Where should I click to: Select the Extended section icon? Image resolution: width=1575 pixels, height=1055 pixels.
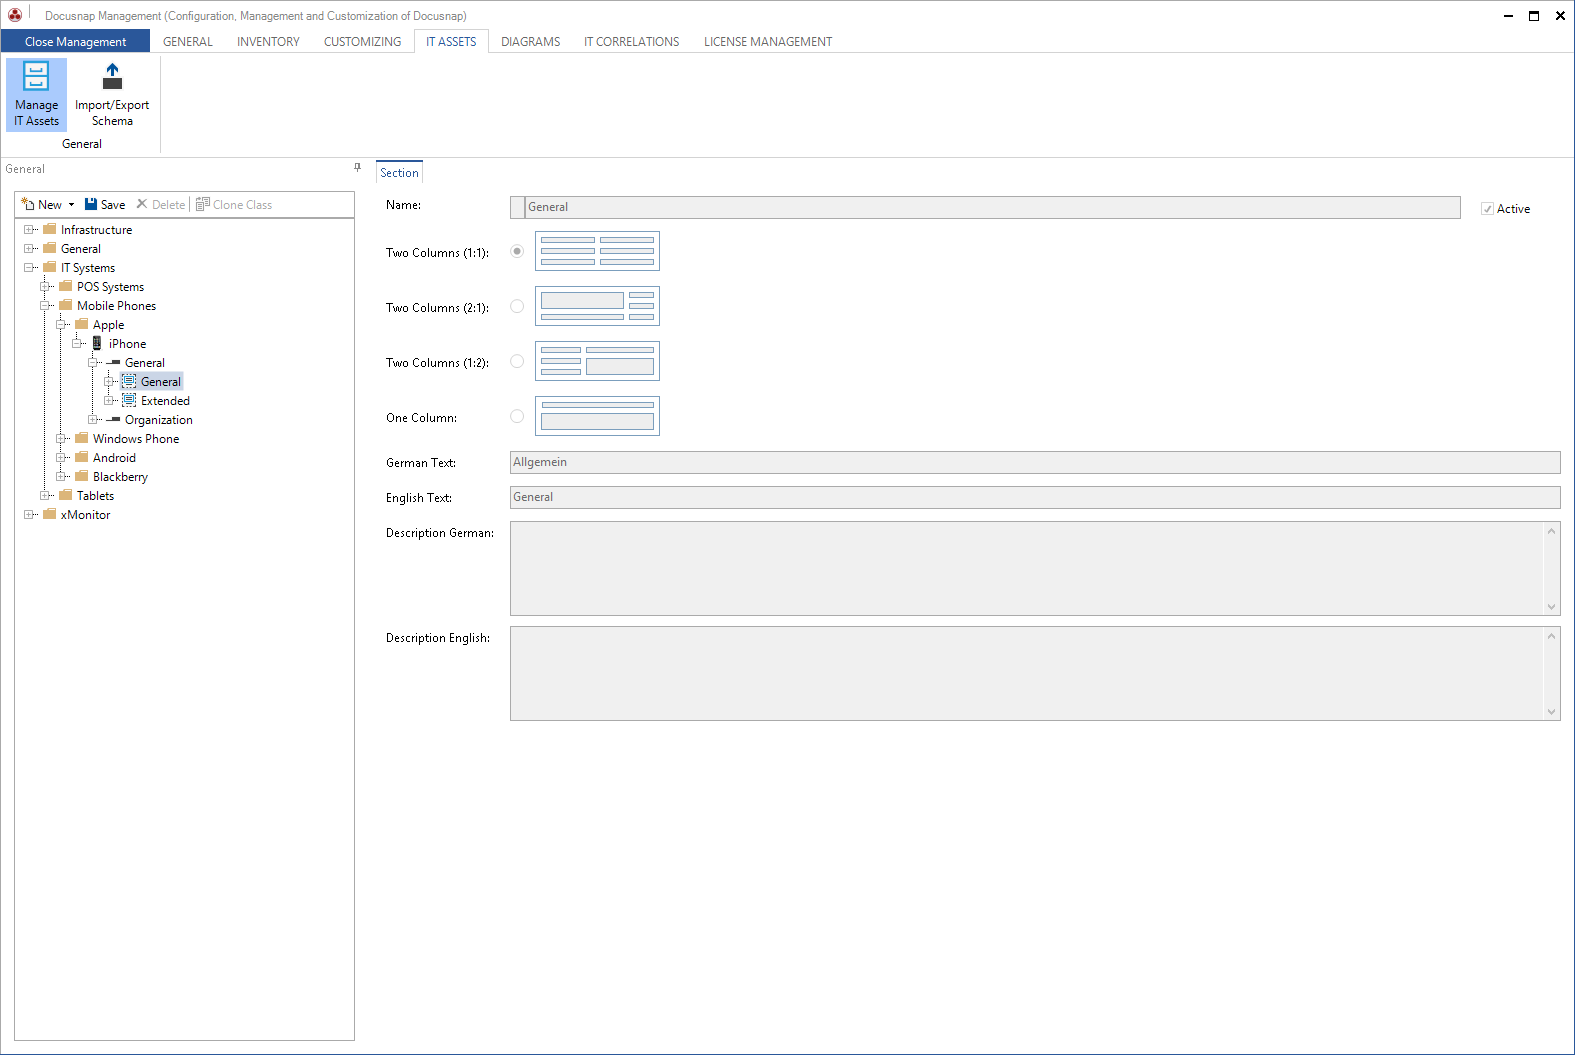point(129,400)
